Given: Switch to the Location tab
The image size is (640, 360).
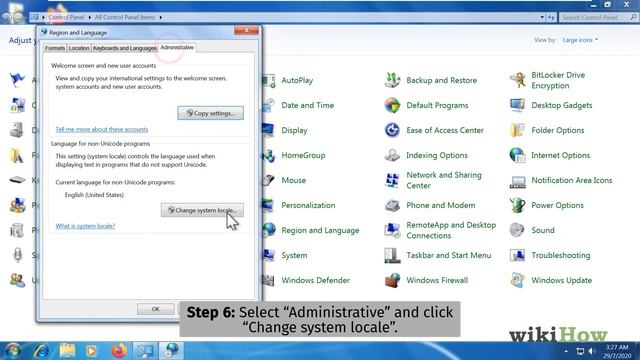Looking at the screenshot, I should click(x=79, y=48).
